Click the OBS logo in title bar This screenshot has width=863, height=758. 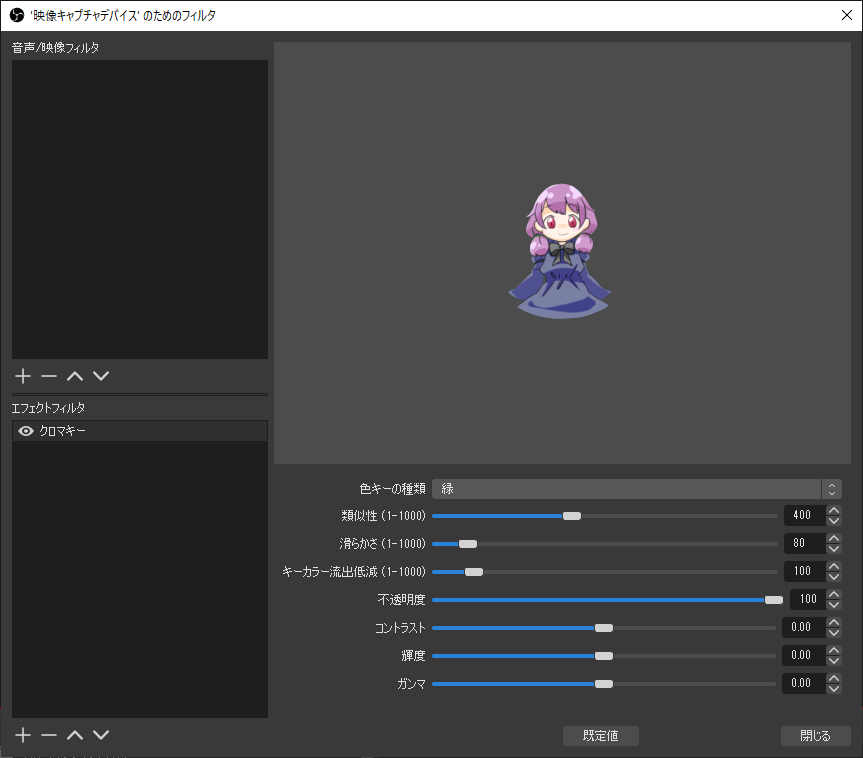pos(17,15)
